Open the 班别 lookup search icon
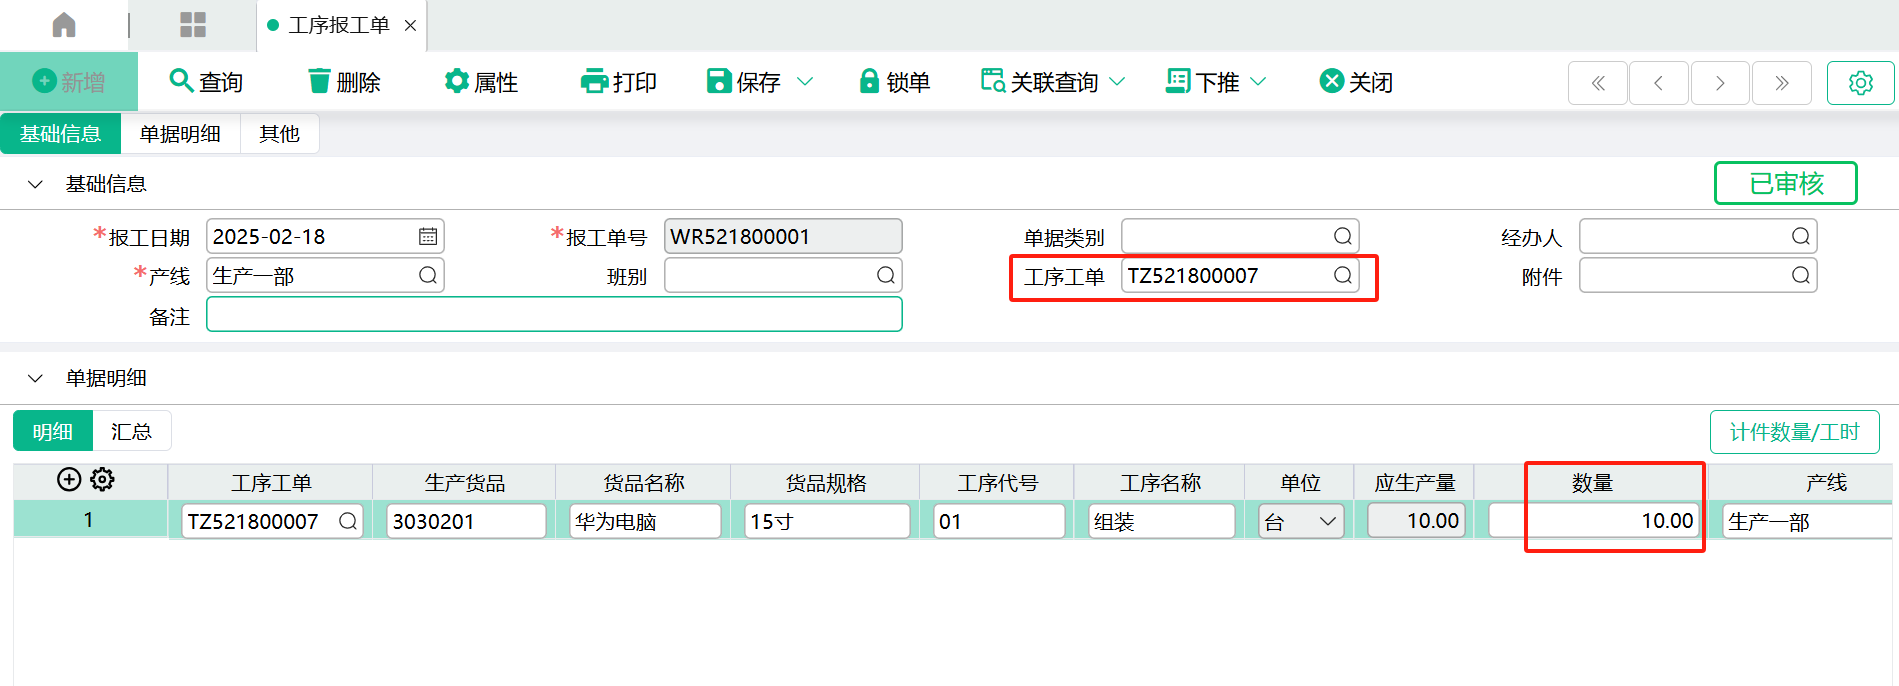The width and height of the screenshot is (1899, 686). click(x=886, y=275)
